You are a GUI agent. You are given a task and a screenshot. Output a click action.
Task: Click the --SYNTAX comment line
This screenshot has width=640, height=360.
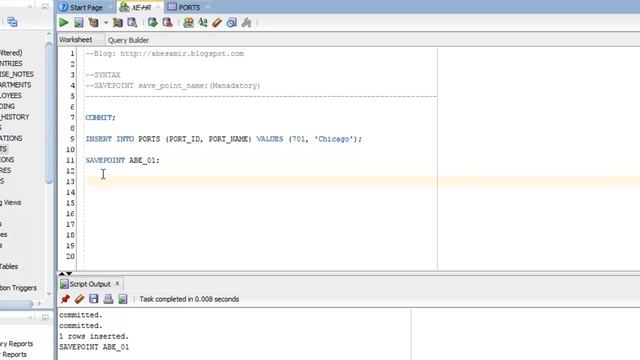(103, 75)
